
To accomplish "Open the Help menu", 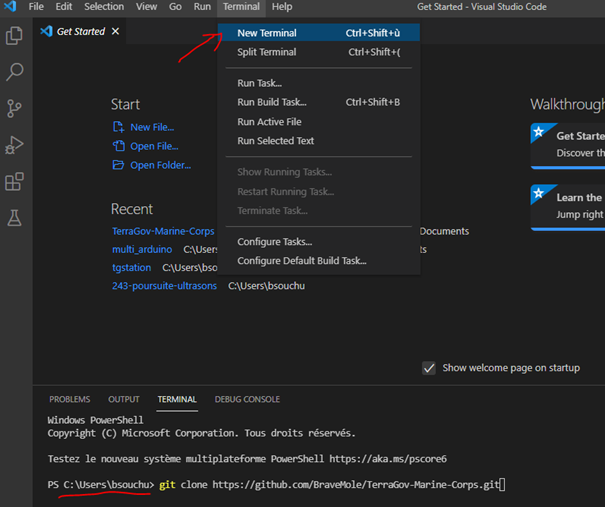I will [x=282, y=7].
